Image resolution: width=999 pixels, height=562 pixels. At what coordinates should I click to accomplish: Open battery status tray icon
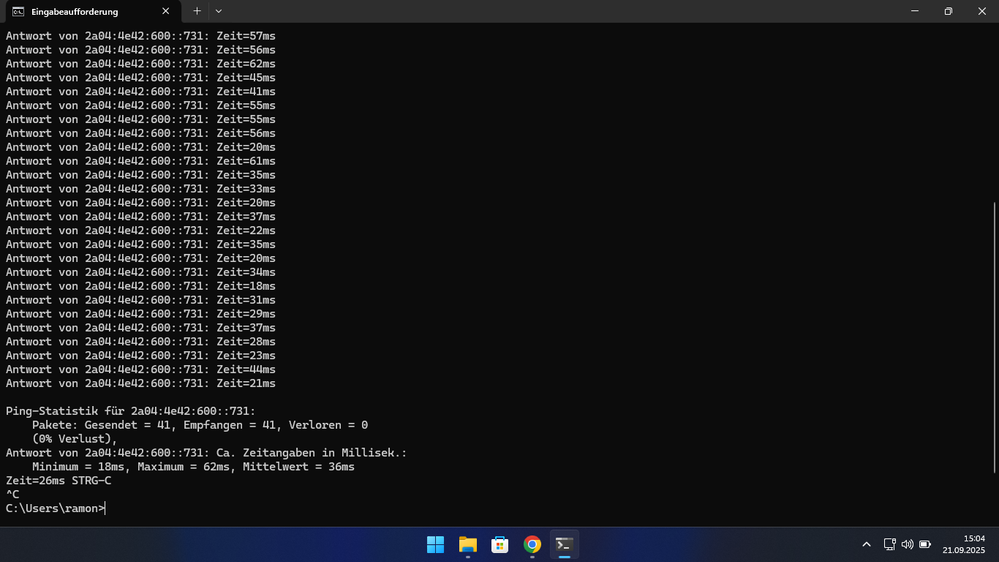pyautogui.click(x=925, y=544)
